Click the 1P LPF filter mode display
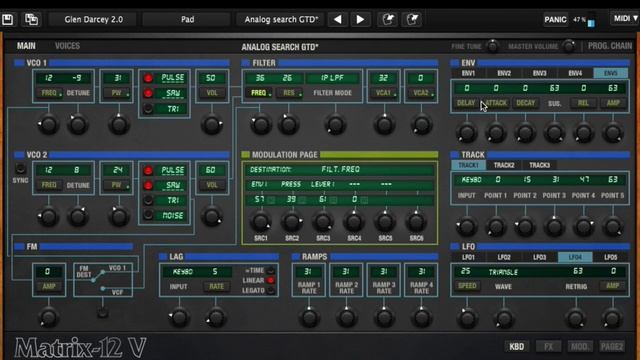 (333, 78)
